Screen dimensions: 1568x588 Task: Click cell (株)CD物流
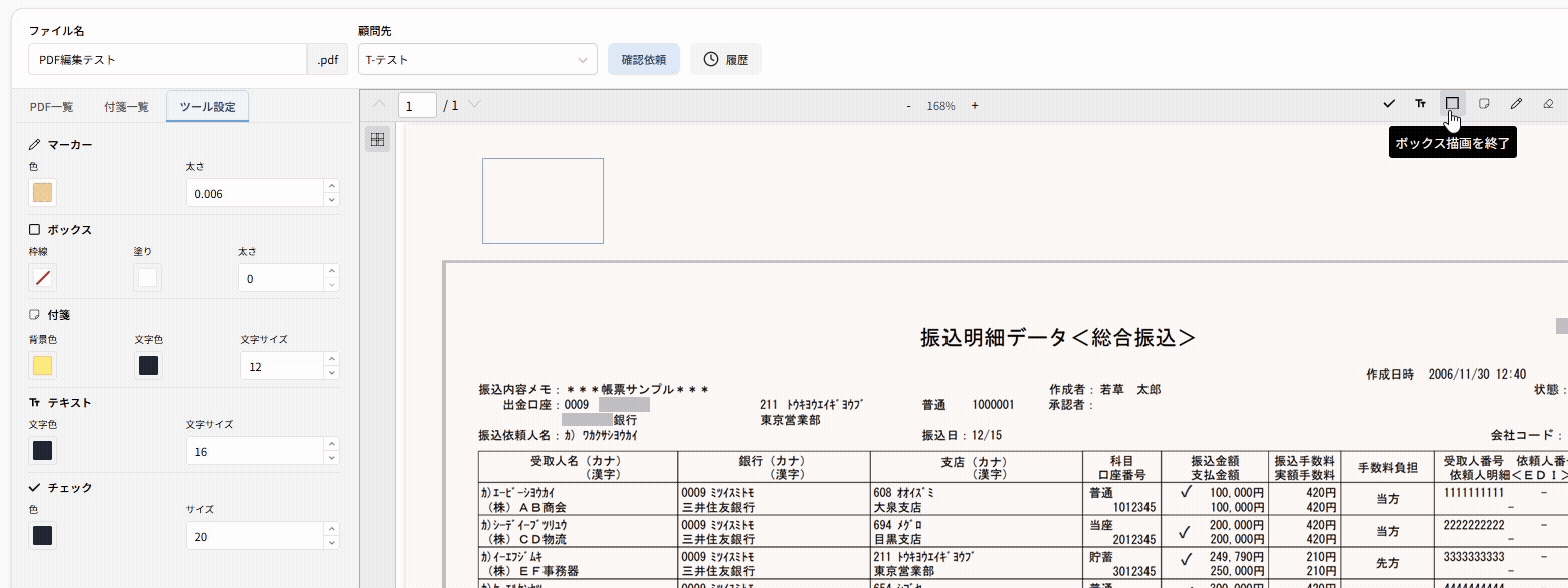click(525, 539)
